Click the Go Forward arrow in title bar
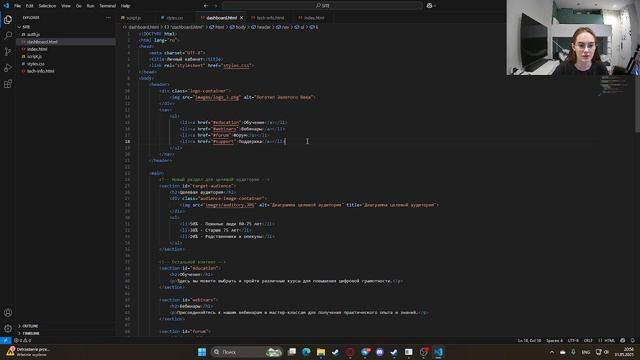 216,6
